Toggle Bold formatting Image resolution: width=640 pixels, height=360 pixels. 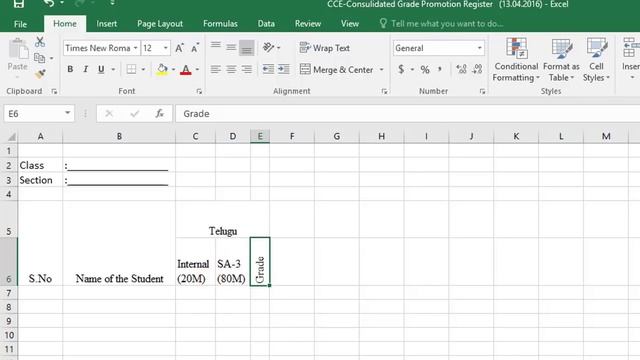[x=70, y=69]
